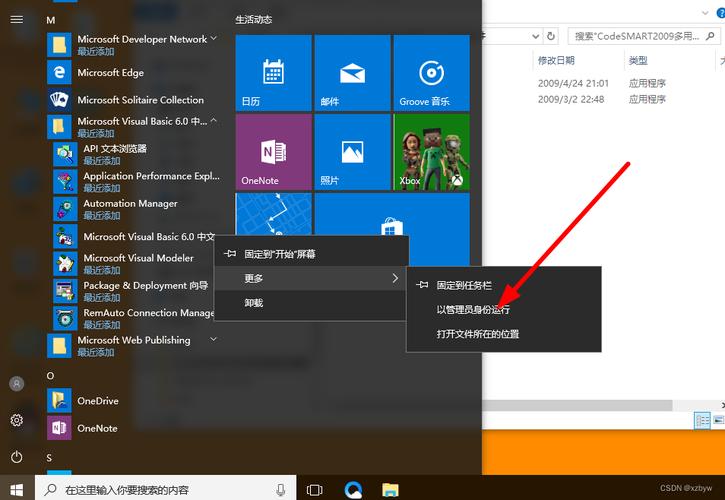The image size is (725, 500).
Task: Open the purple OneNote tile
Action: [274, 152]
